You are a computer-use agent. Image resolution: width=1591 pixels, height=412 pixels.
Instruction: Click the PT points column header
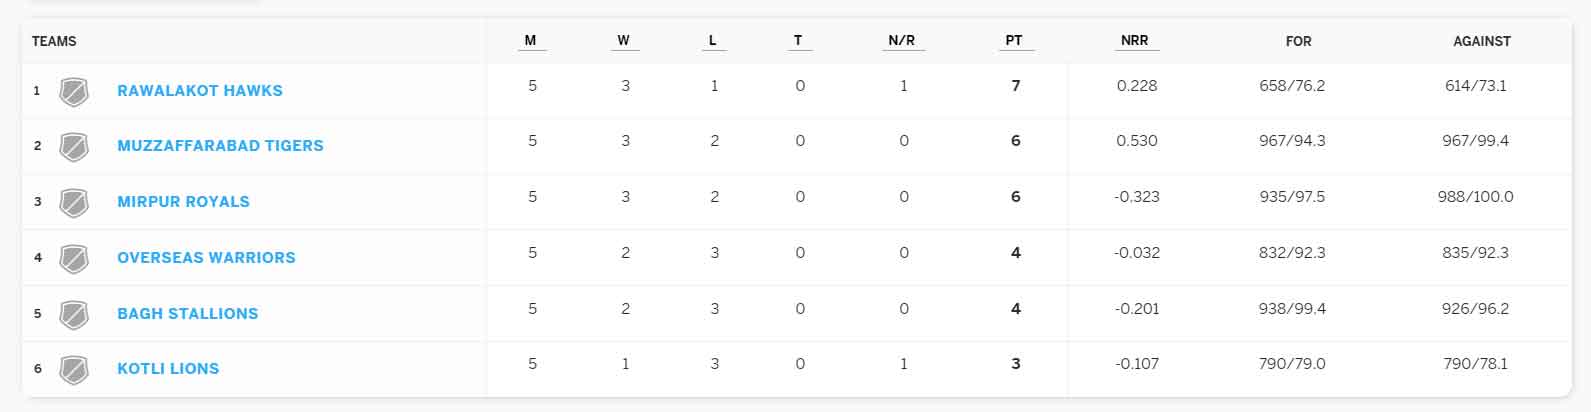click(1014, 41)
